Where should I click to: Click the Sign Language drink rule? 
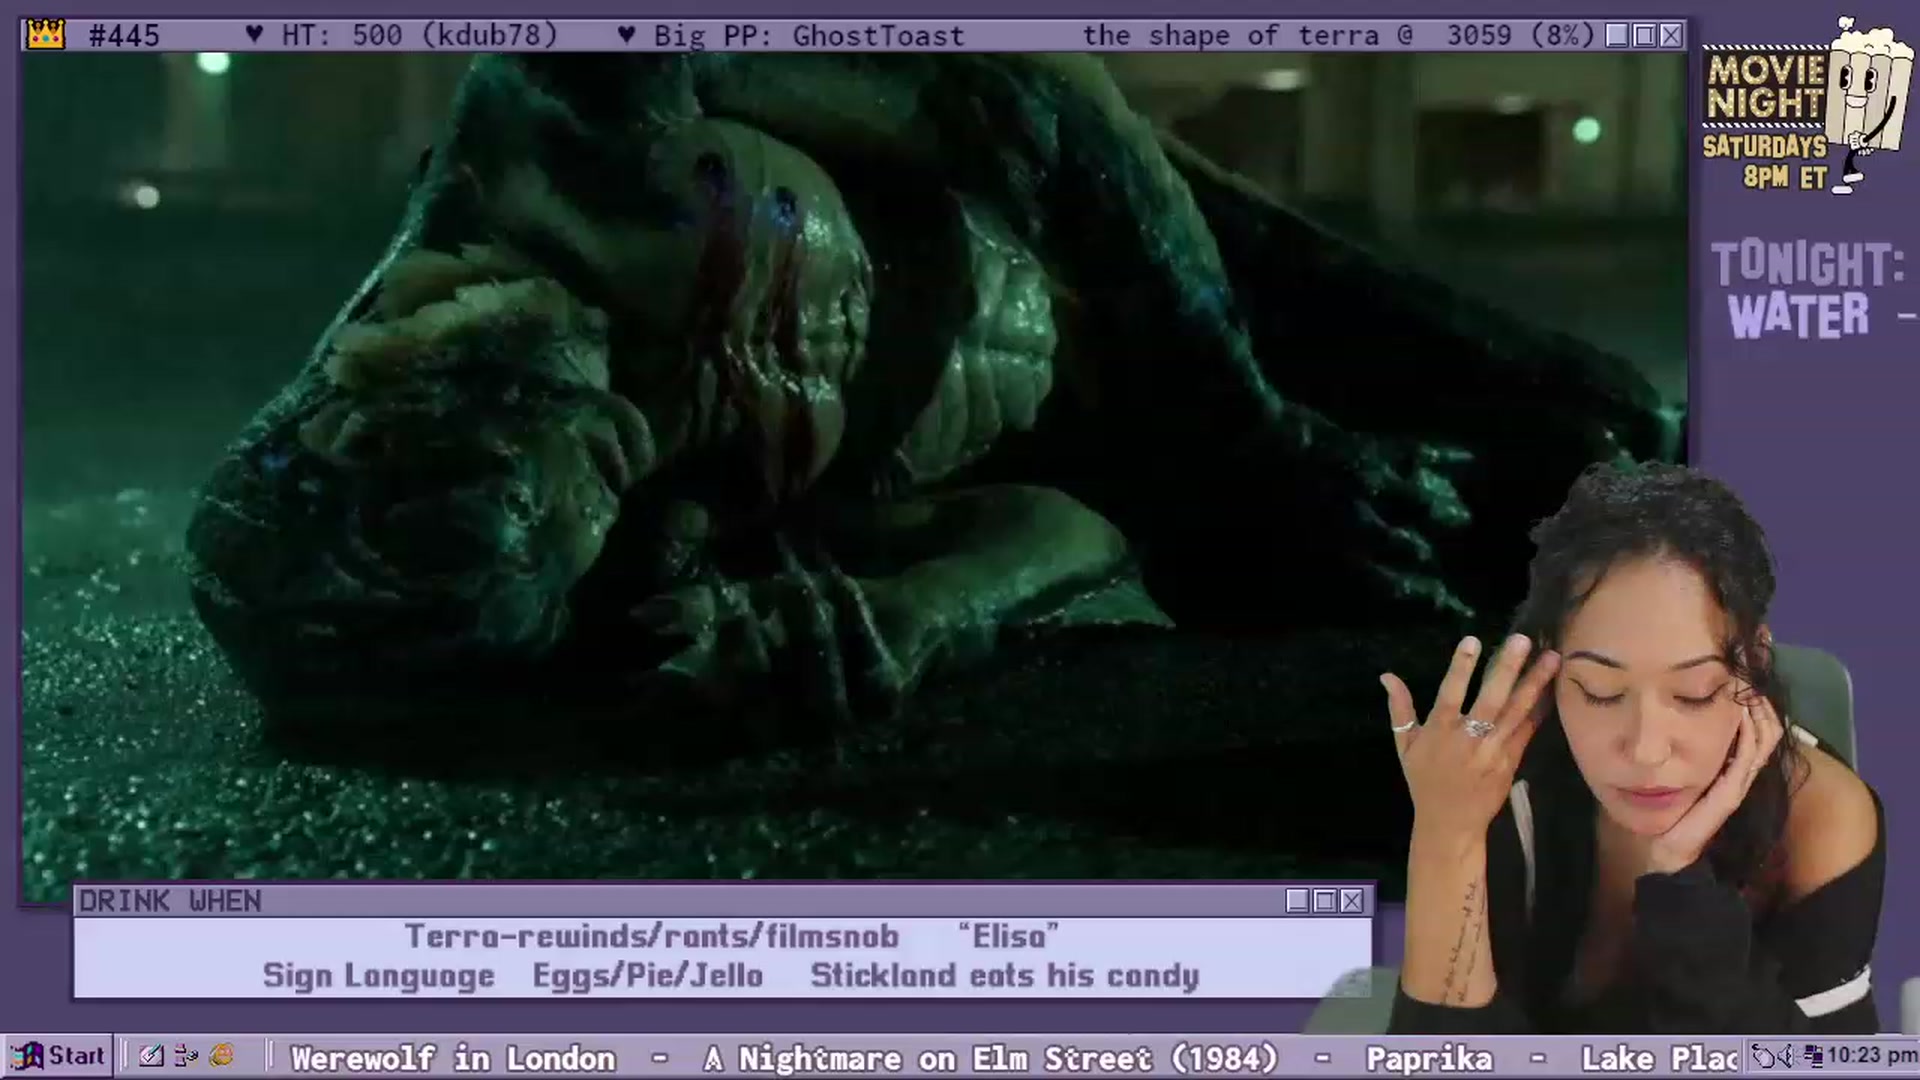379,976
